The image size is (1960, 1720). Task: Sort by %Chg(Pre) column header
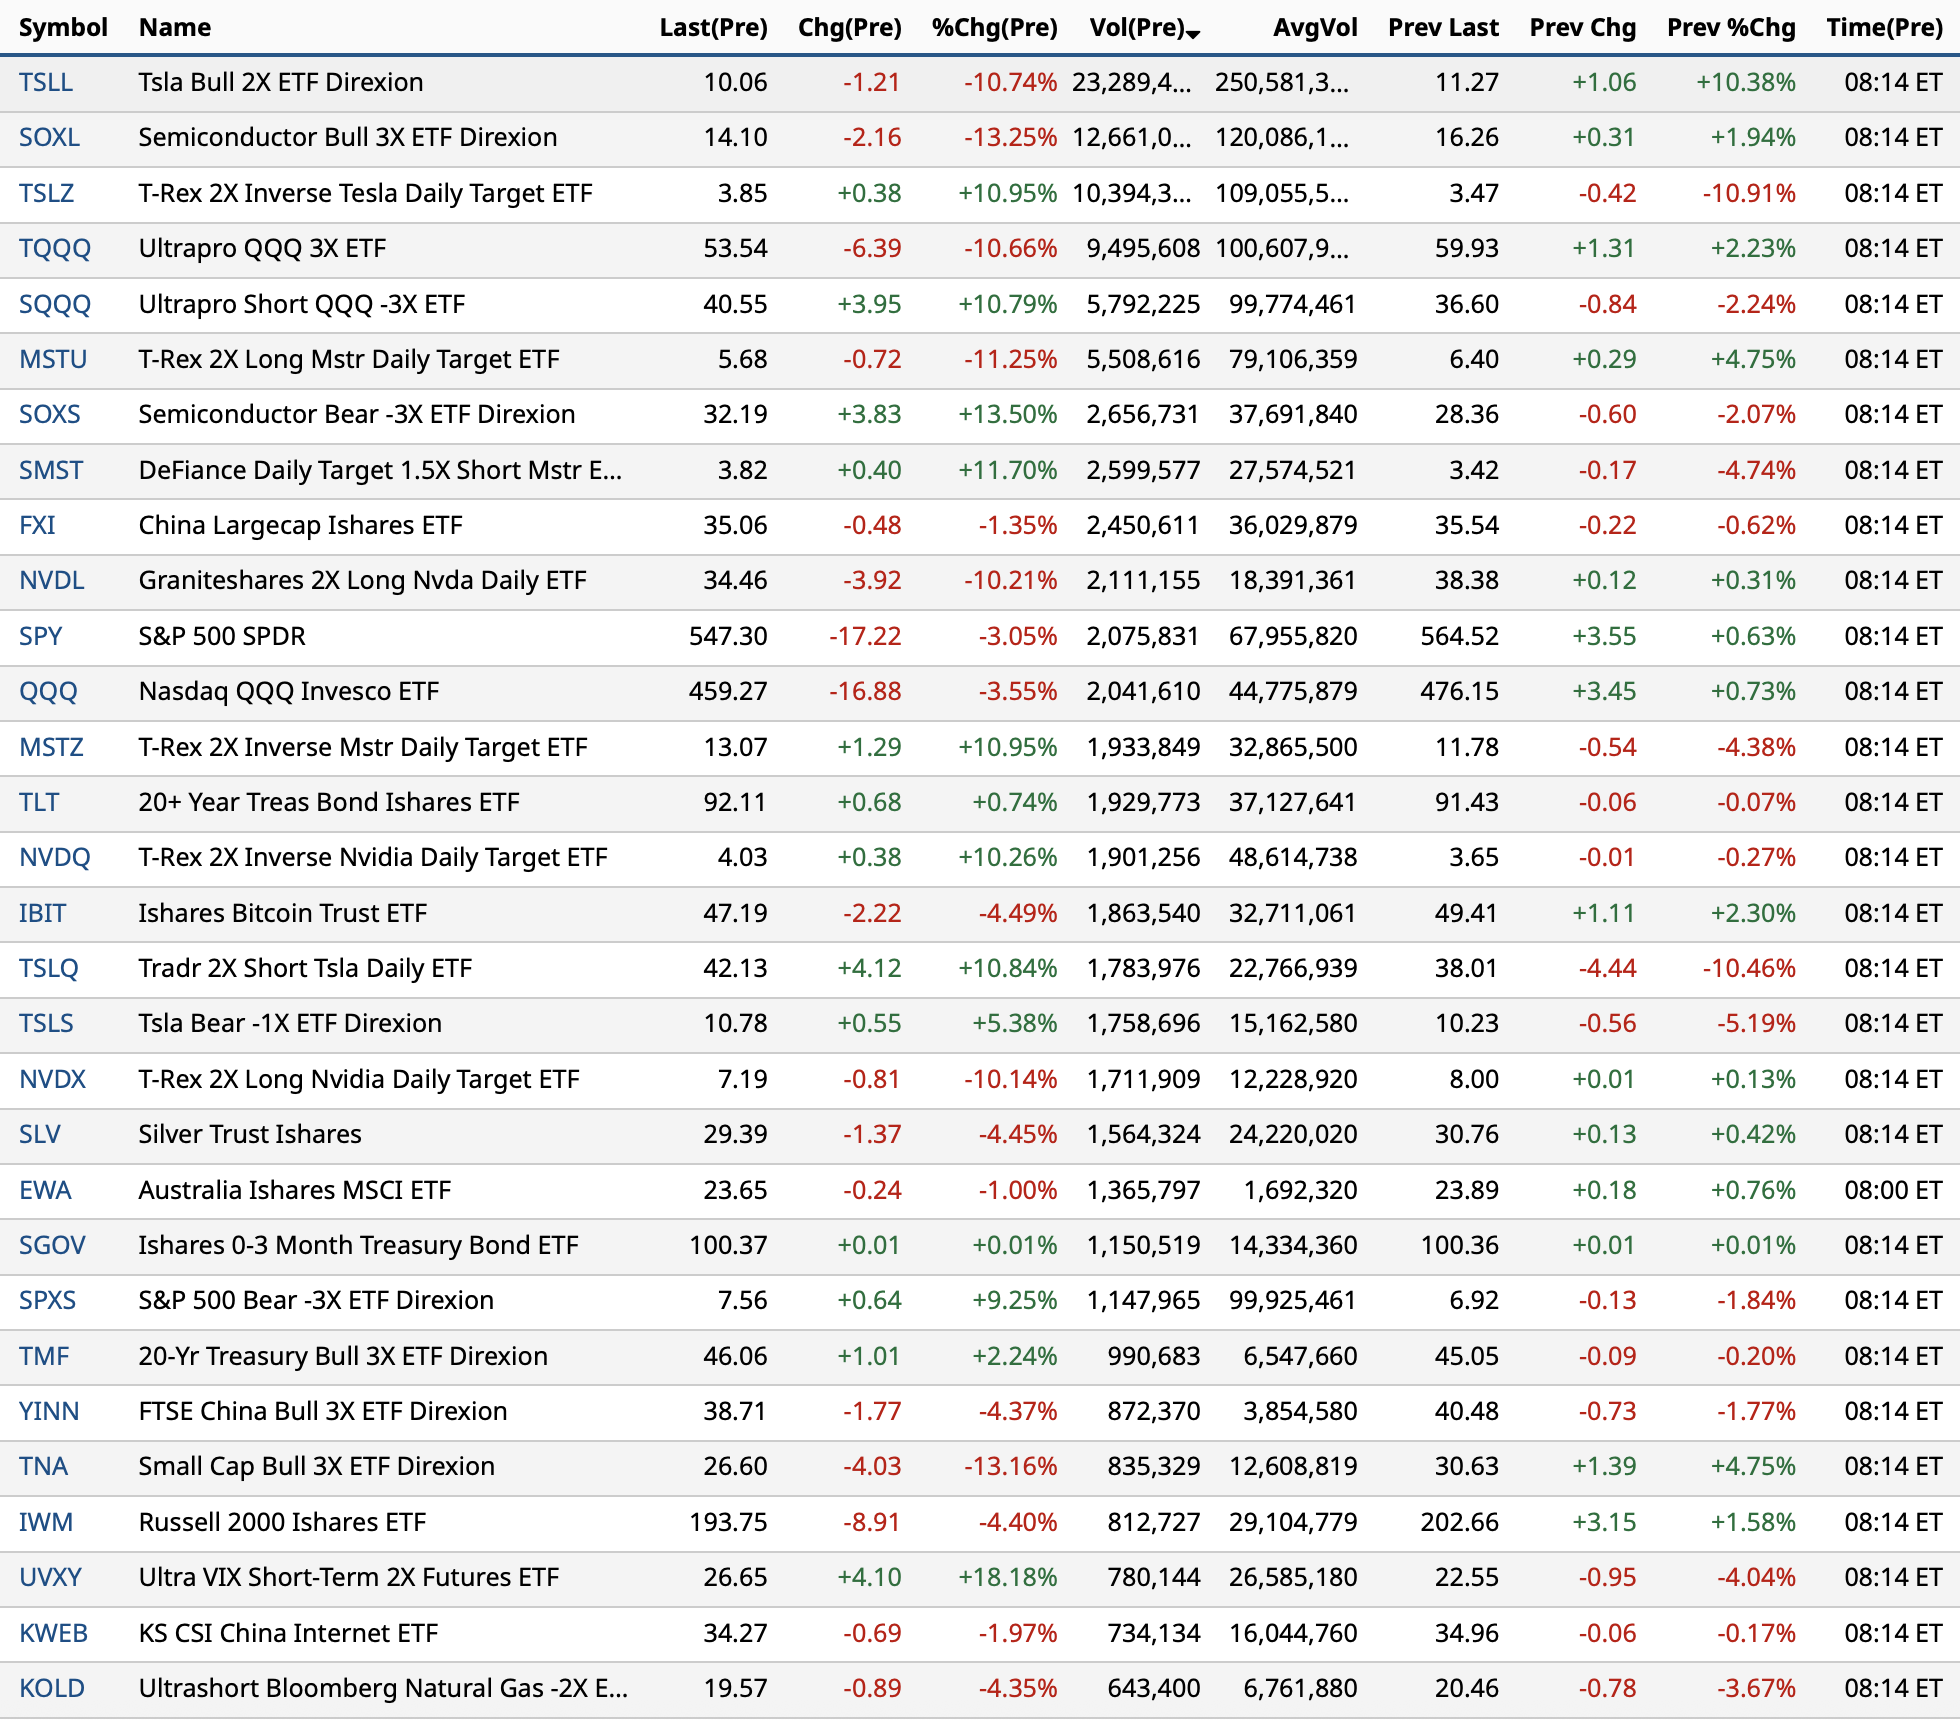(x=994, y=28)
